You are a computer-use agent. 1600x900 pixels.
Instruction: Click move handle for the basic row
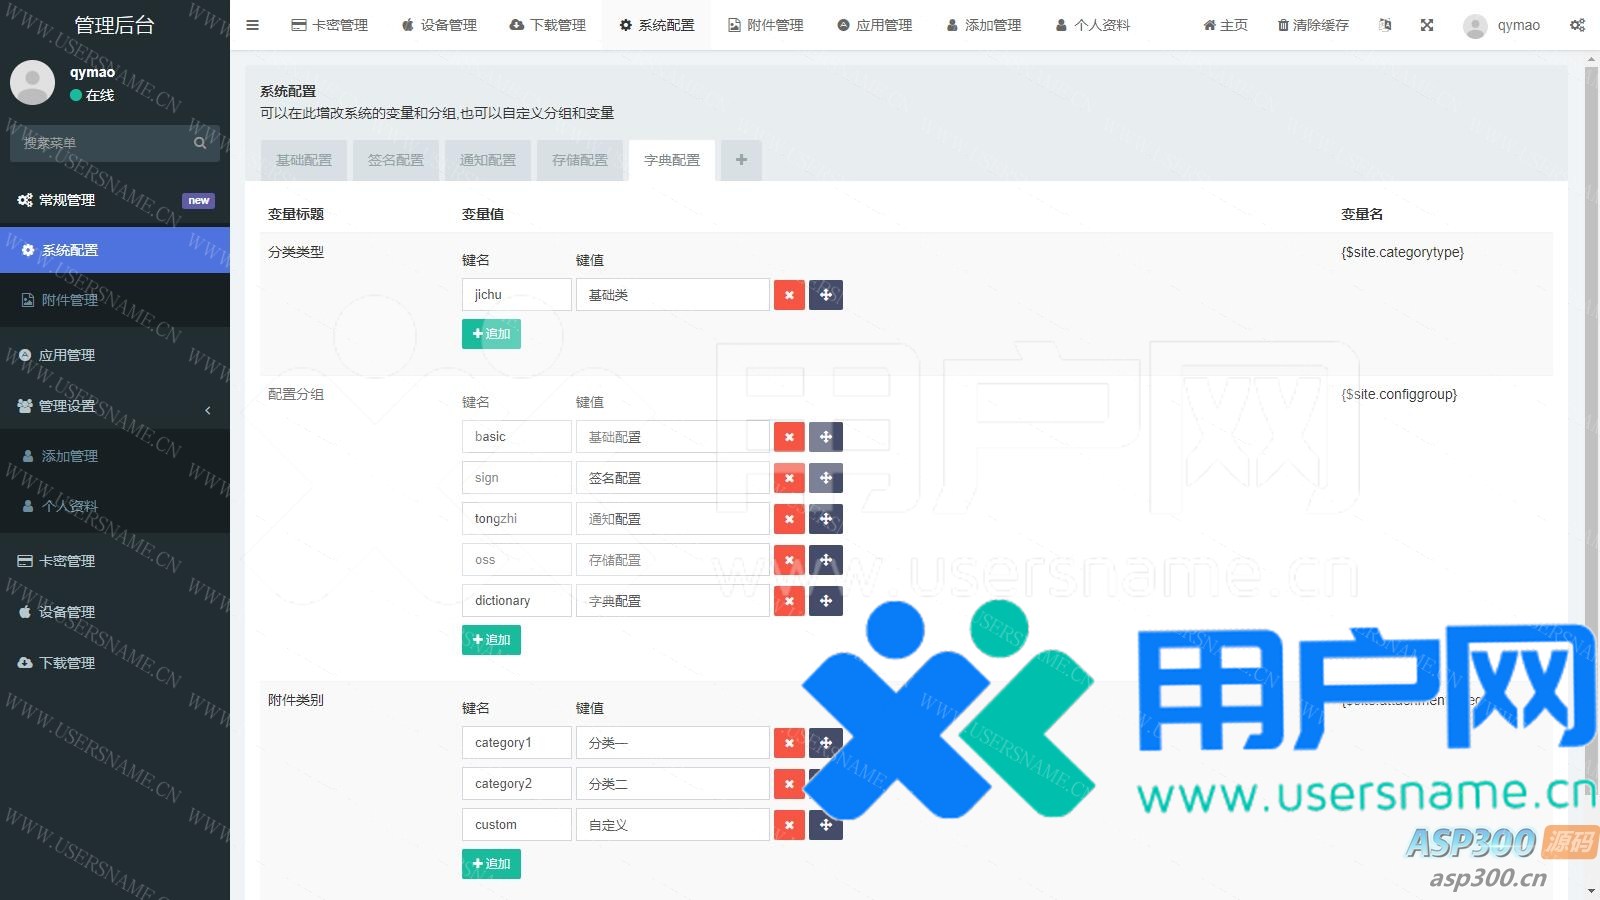click(826, 437)
